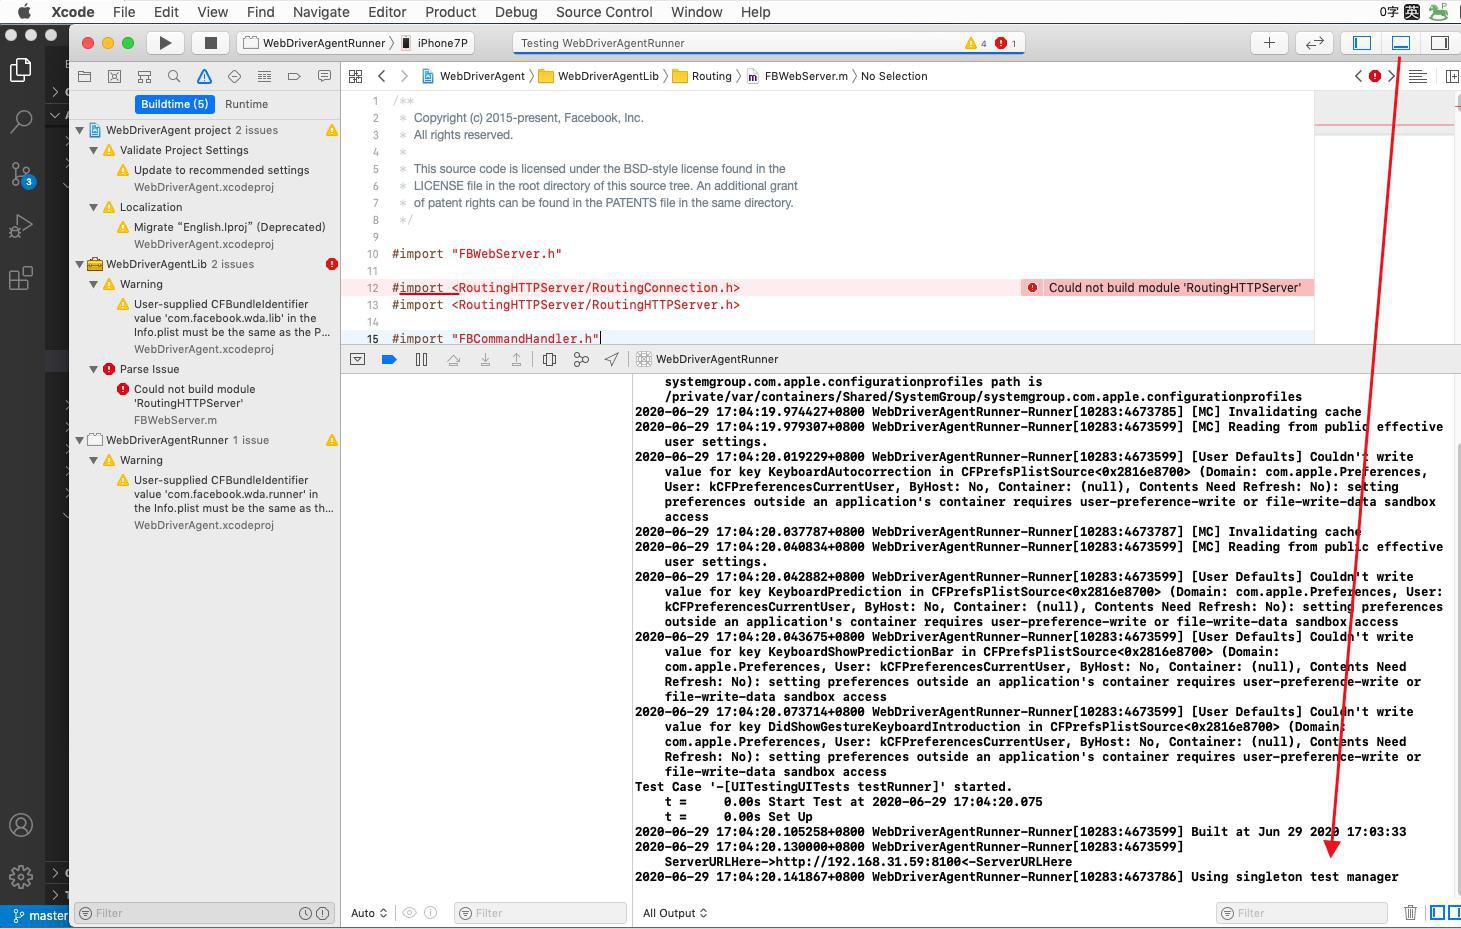Open the Source Control menu
1461x929 pixels.
click(604, 12)
